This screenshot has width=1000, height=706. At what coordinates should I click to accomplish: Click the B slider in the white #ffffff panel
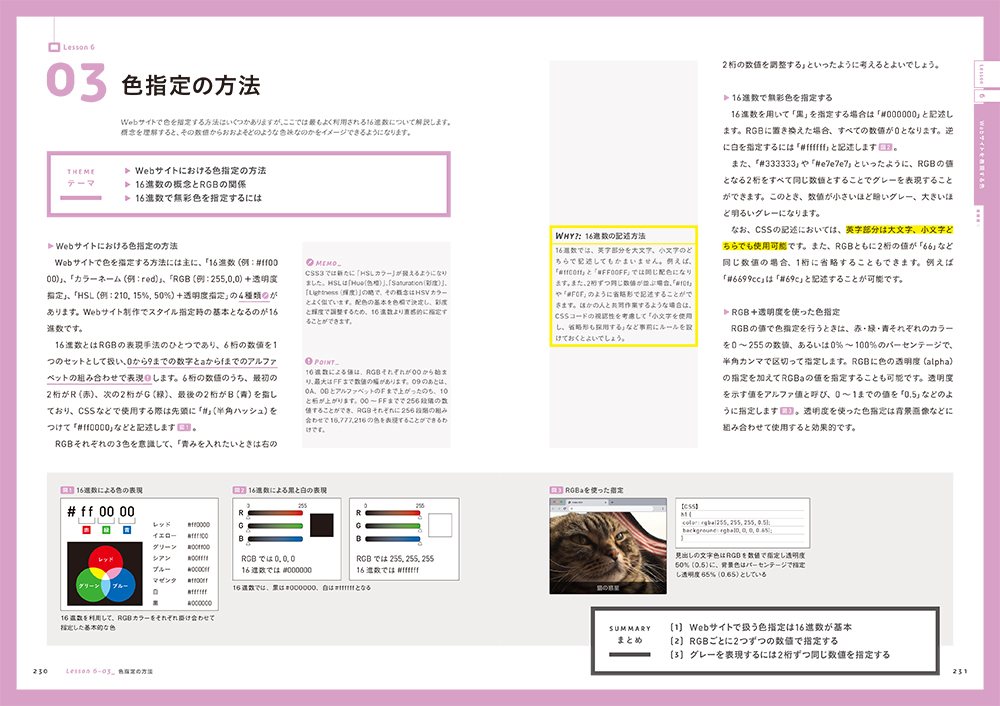point(393,539)
